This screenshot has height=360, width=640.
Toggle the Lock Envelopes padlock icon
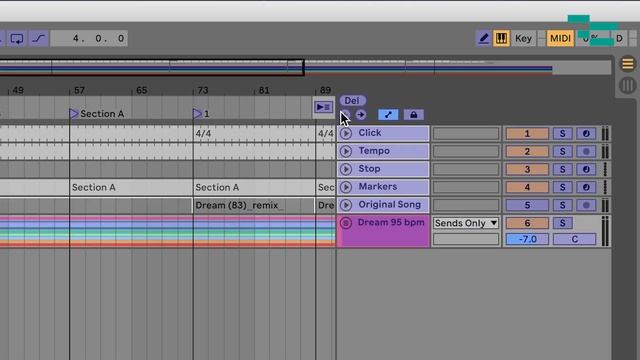pos(413,115)
